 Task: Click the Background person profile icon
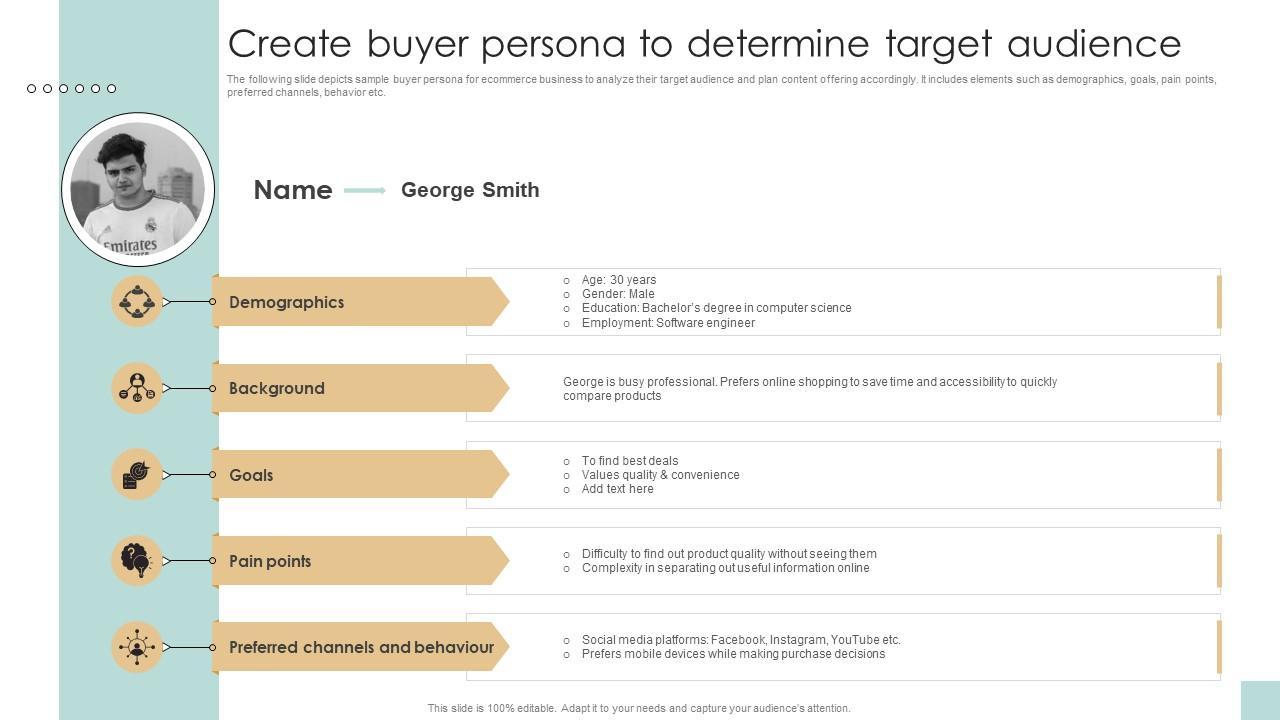pyautogui.click(x=137, y=388)
